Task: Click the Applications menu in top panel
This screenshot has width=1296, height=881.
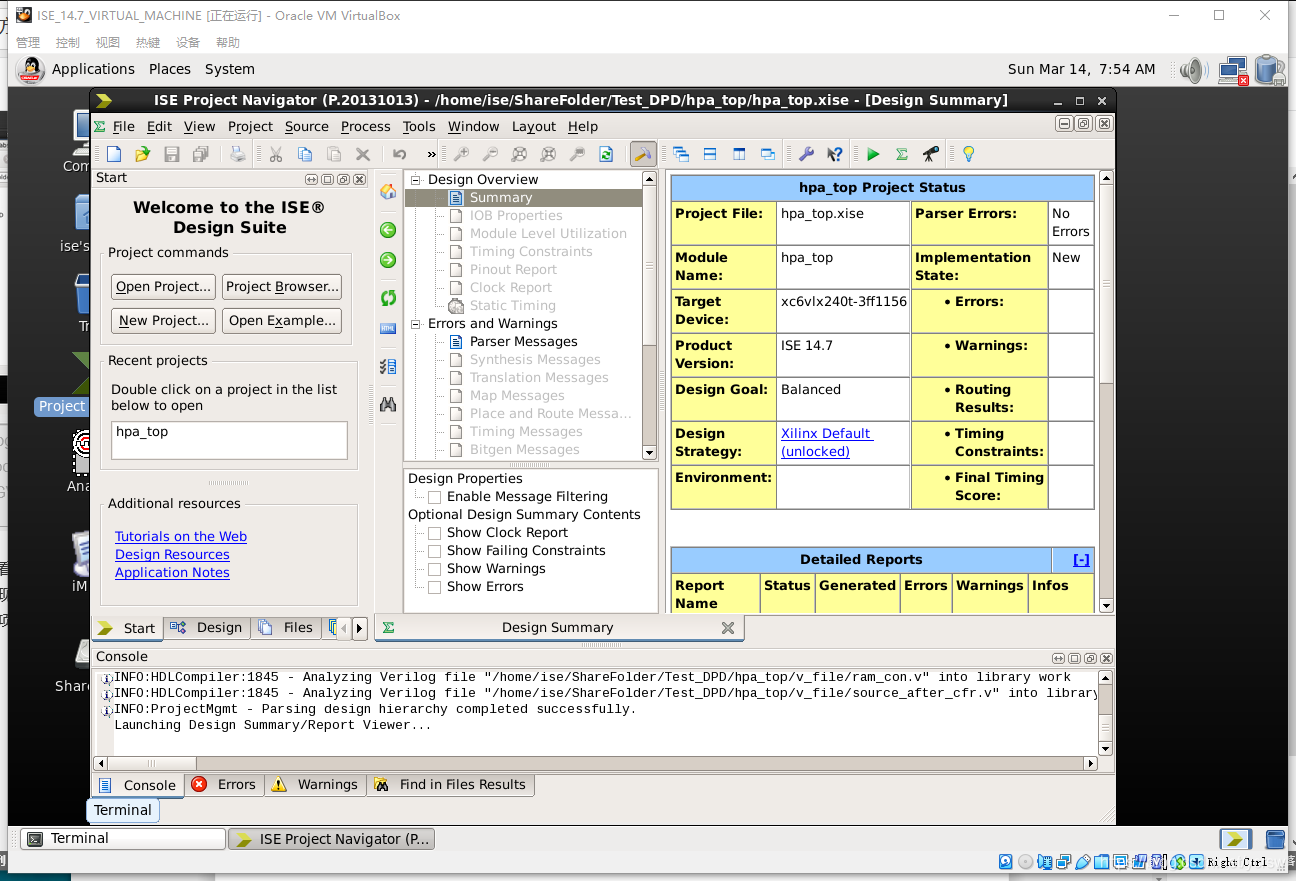Action: pos(93,69)
